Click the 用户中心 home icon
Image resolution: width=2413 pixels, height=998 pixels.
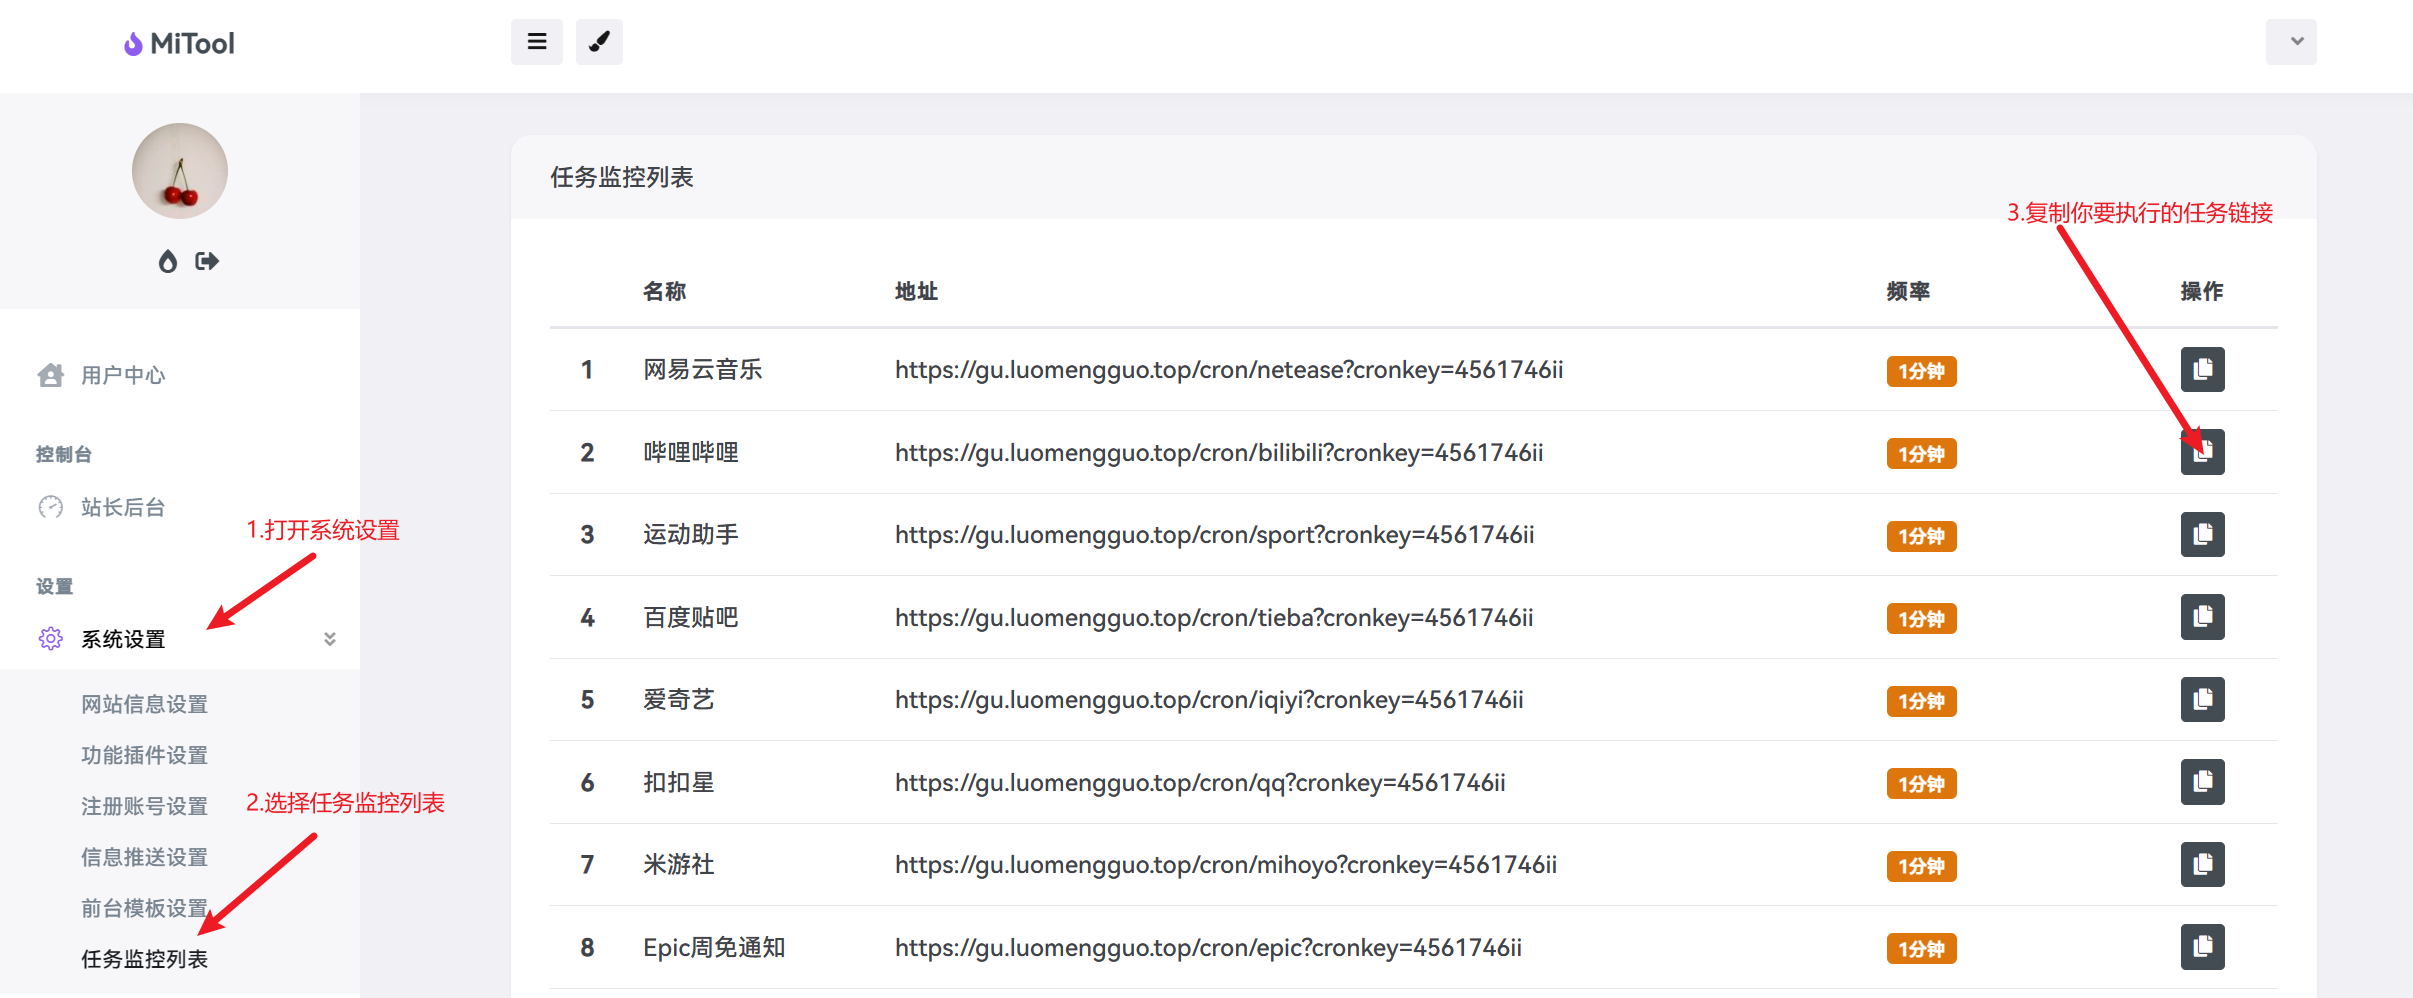coord(51,375)
